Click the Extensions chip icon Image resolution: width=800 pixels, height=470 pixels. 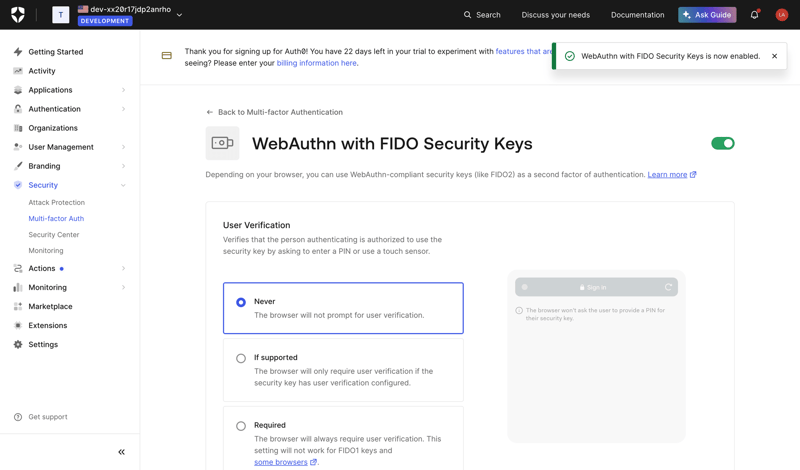[18, 326]
